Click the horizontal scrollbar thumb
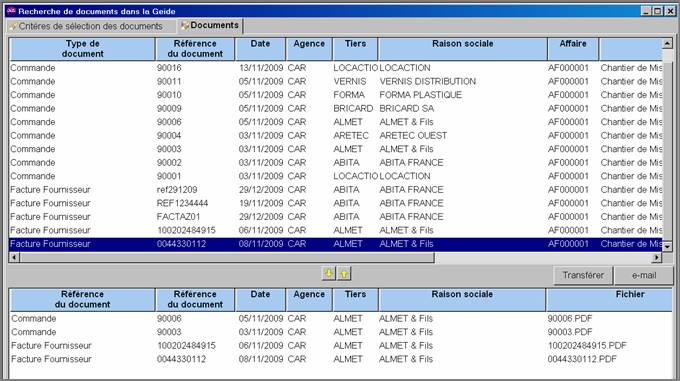Viewport: 680px width, 381px height. [227, 257]
